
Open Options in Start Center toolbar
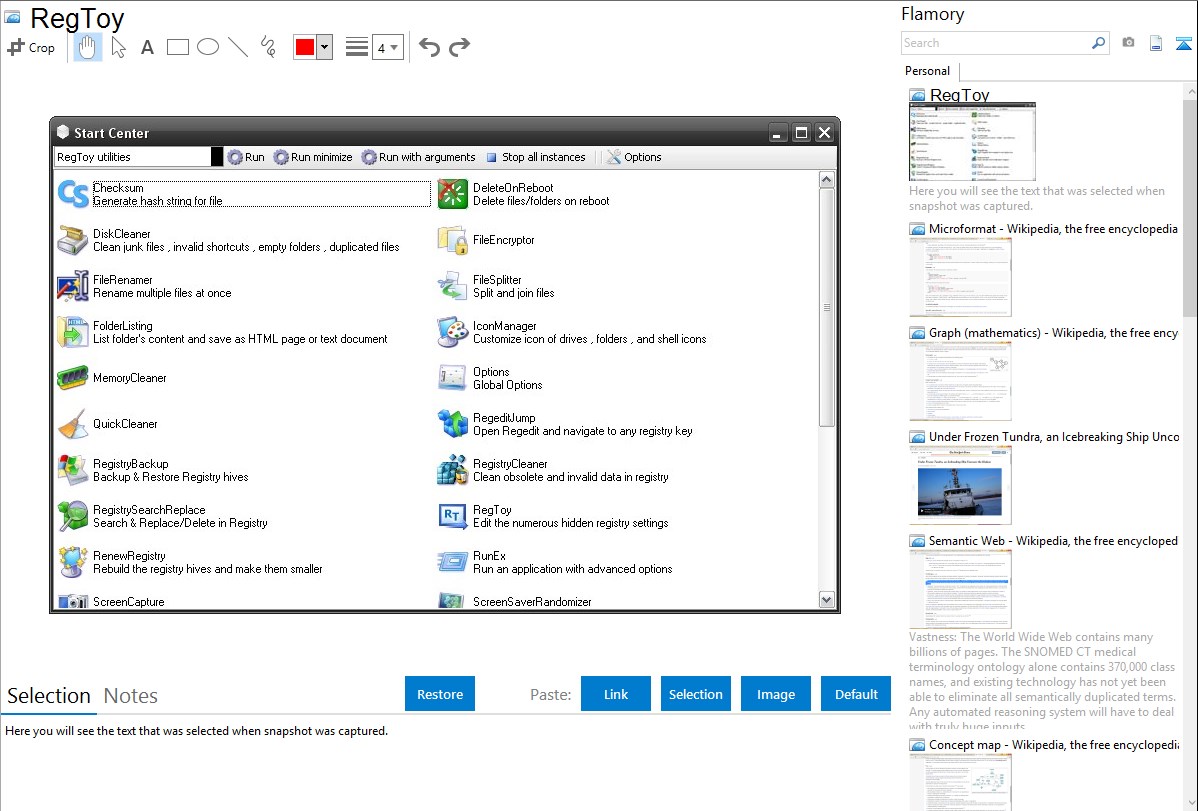click(x=635, y=157)
